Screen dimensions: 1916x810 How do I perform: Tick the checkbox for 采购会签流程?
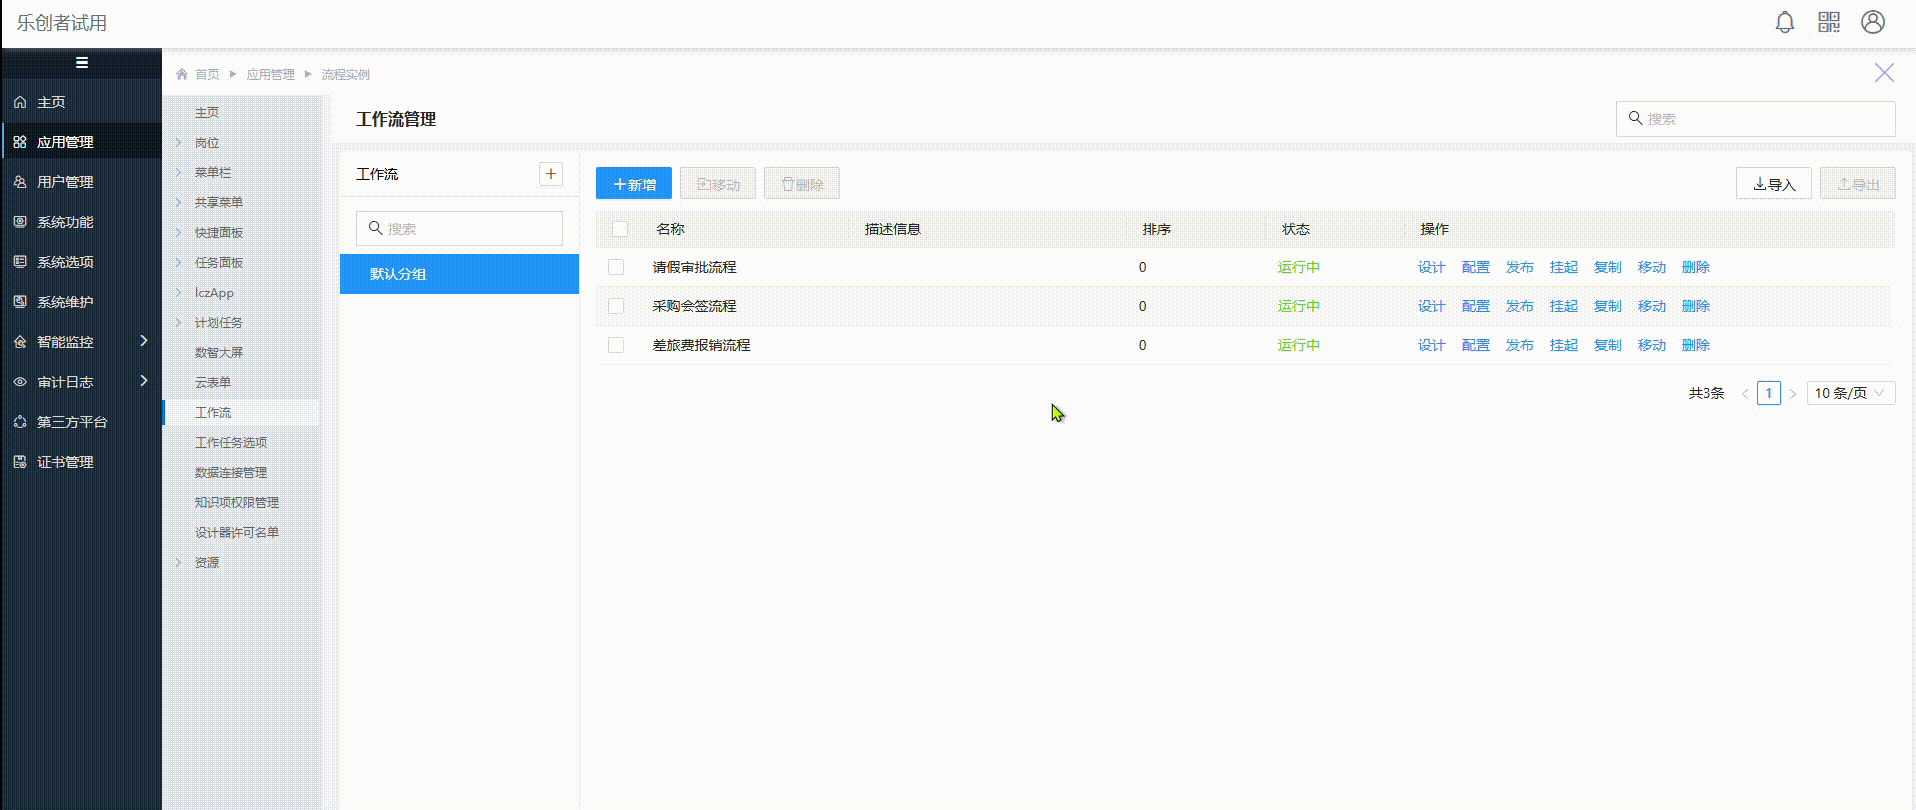click(x=616, y=306)
